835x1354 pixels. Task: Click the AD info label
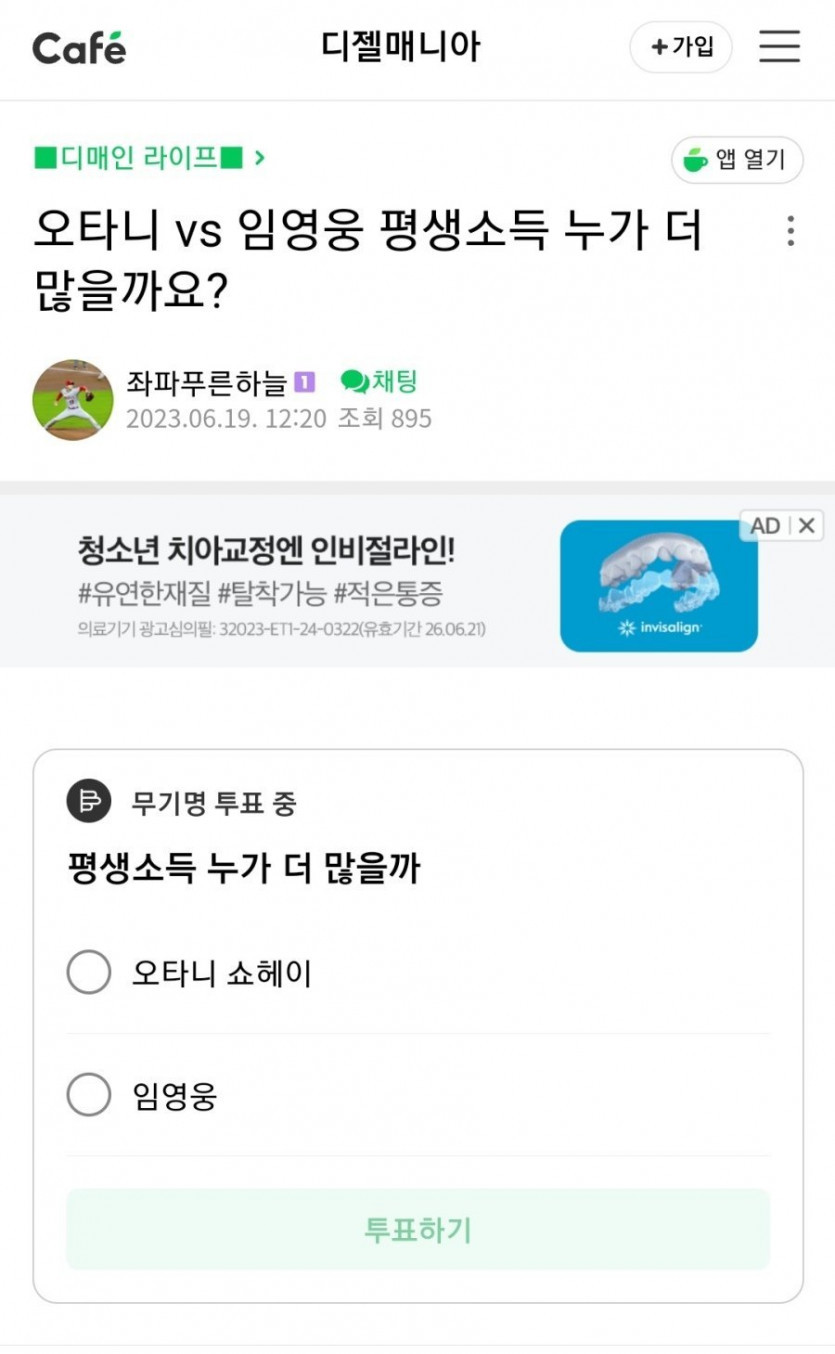coord(765,525)
